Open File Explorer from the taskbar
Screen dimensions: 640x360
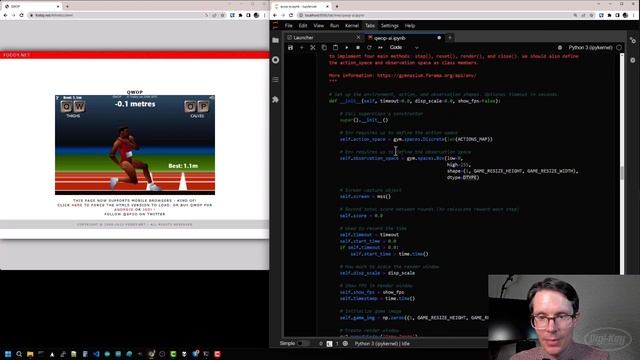[x=30, y=354]
